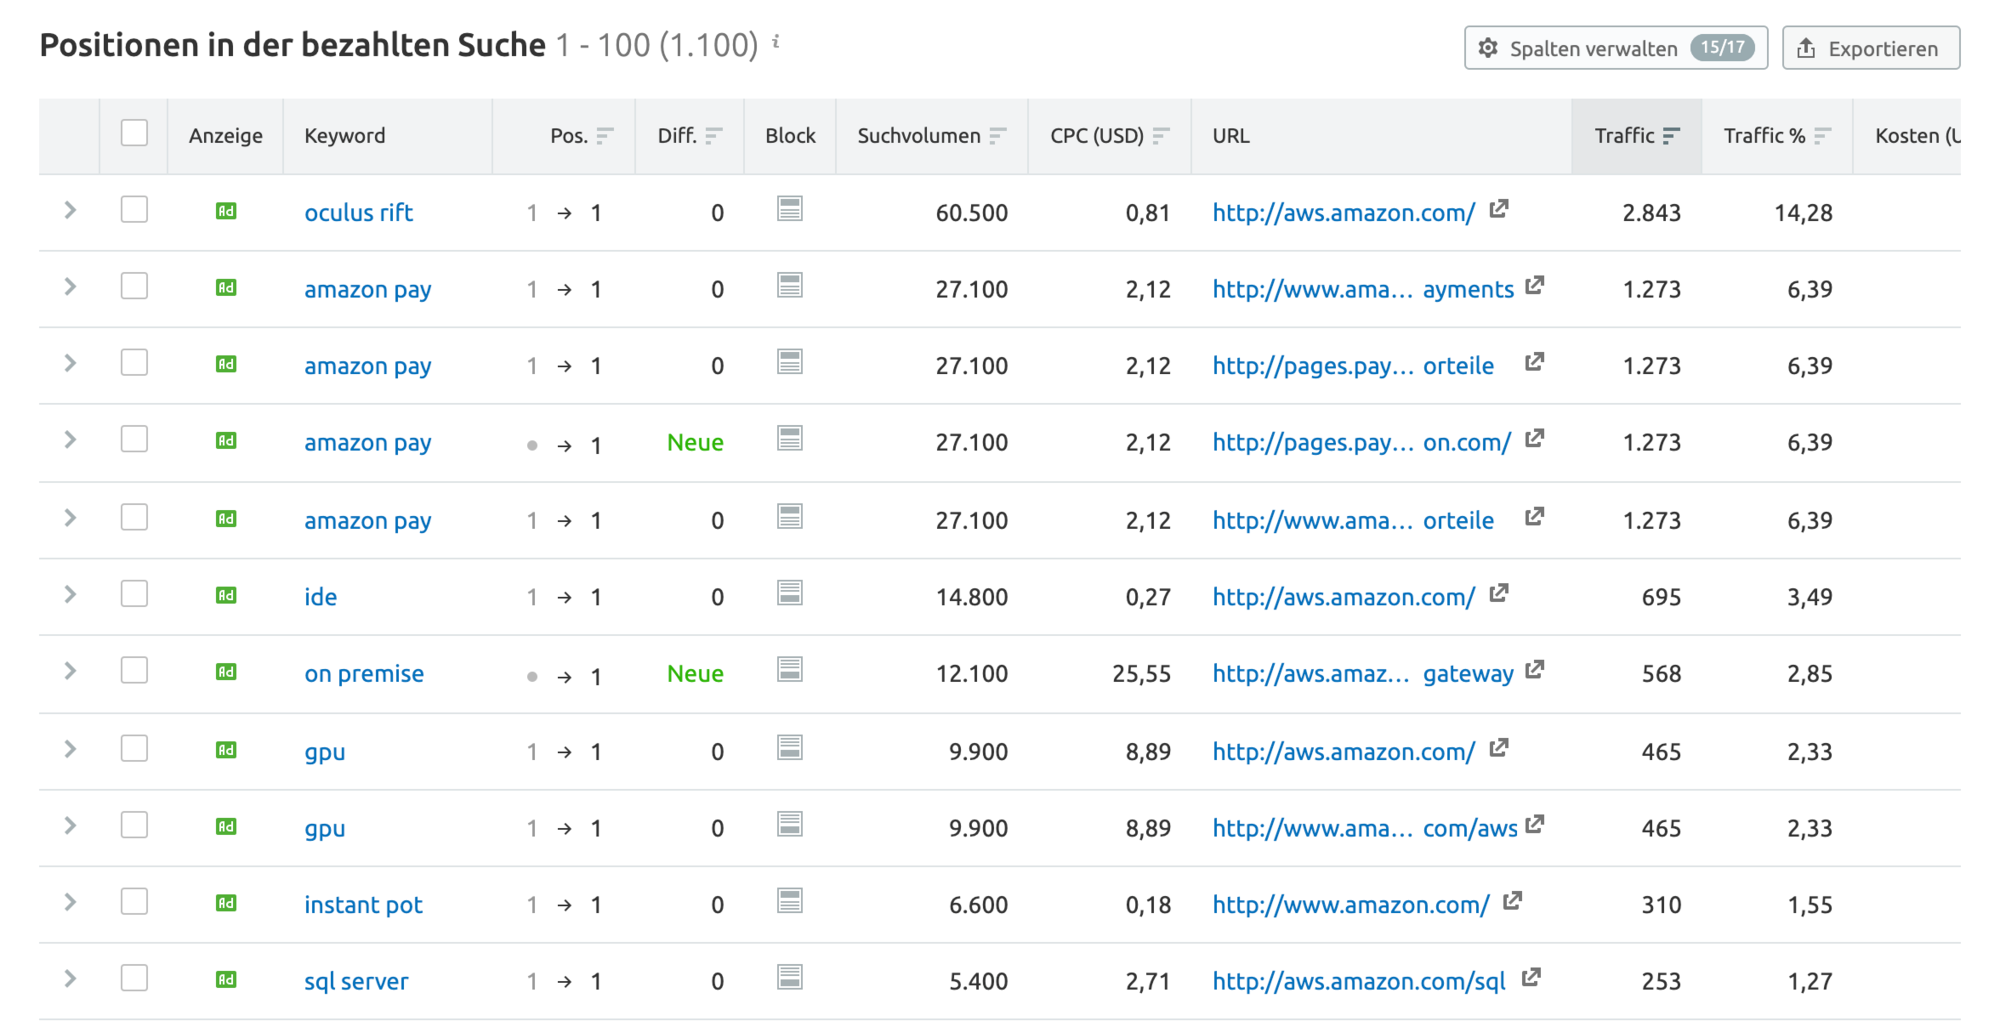Click the Exportieren button
Screen dimensions: 2000x1027
point(1871,48)
